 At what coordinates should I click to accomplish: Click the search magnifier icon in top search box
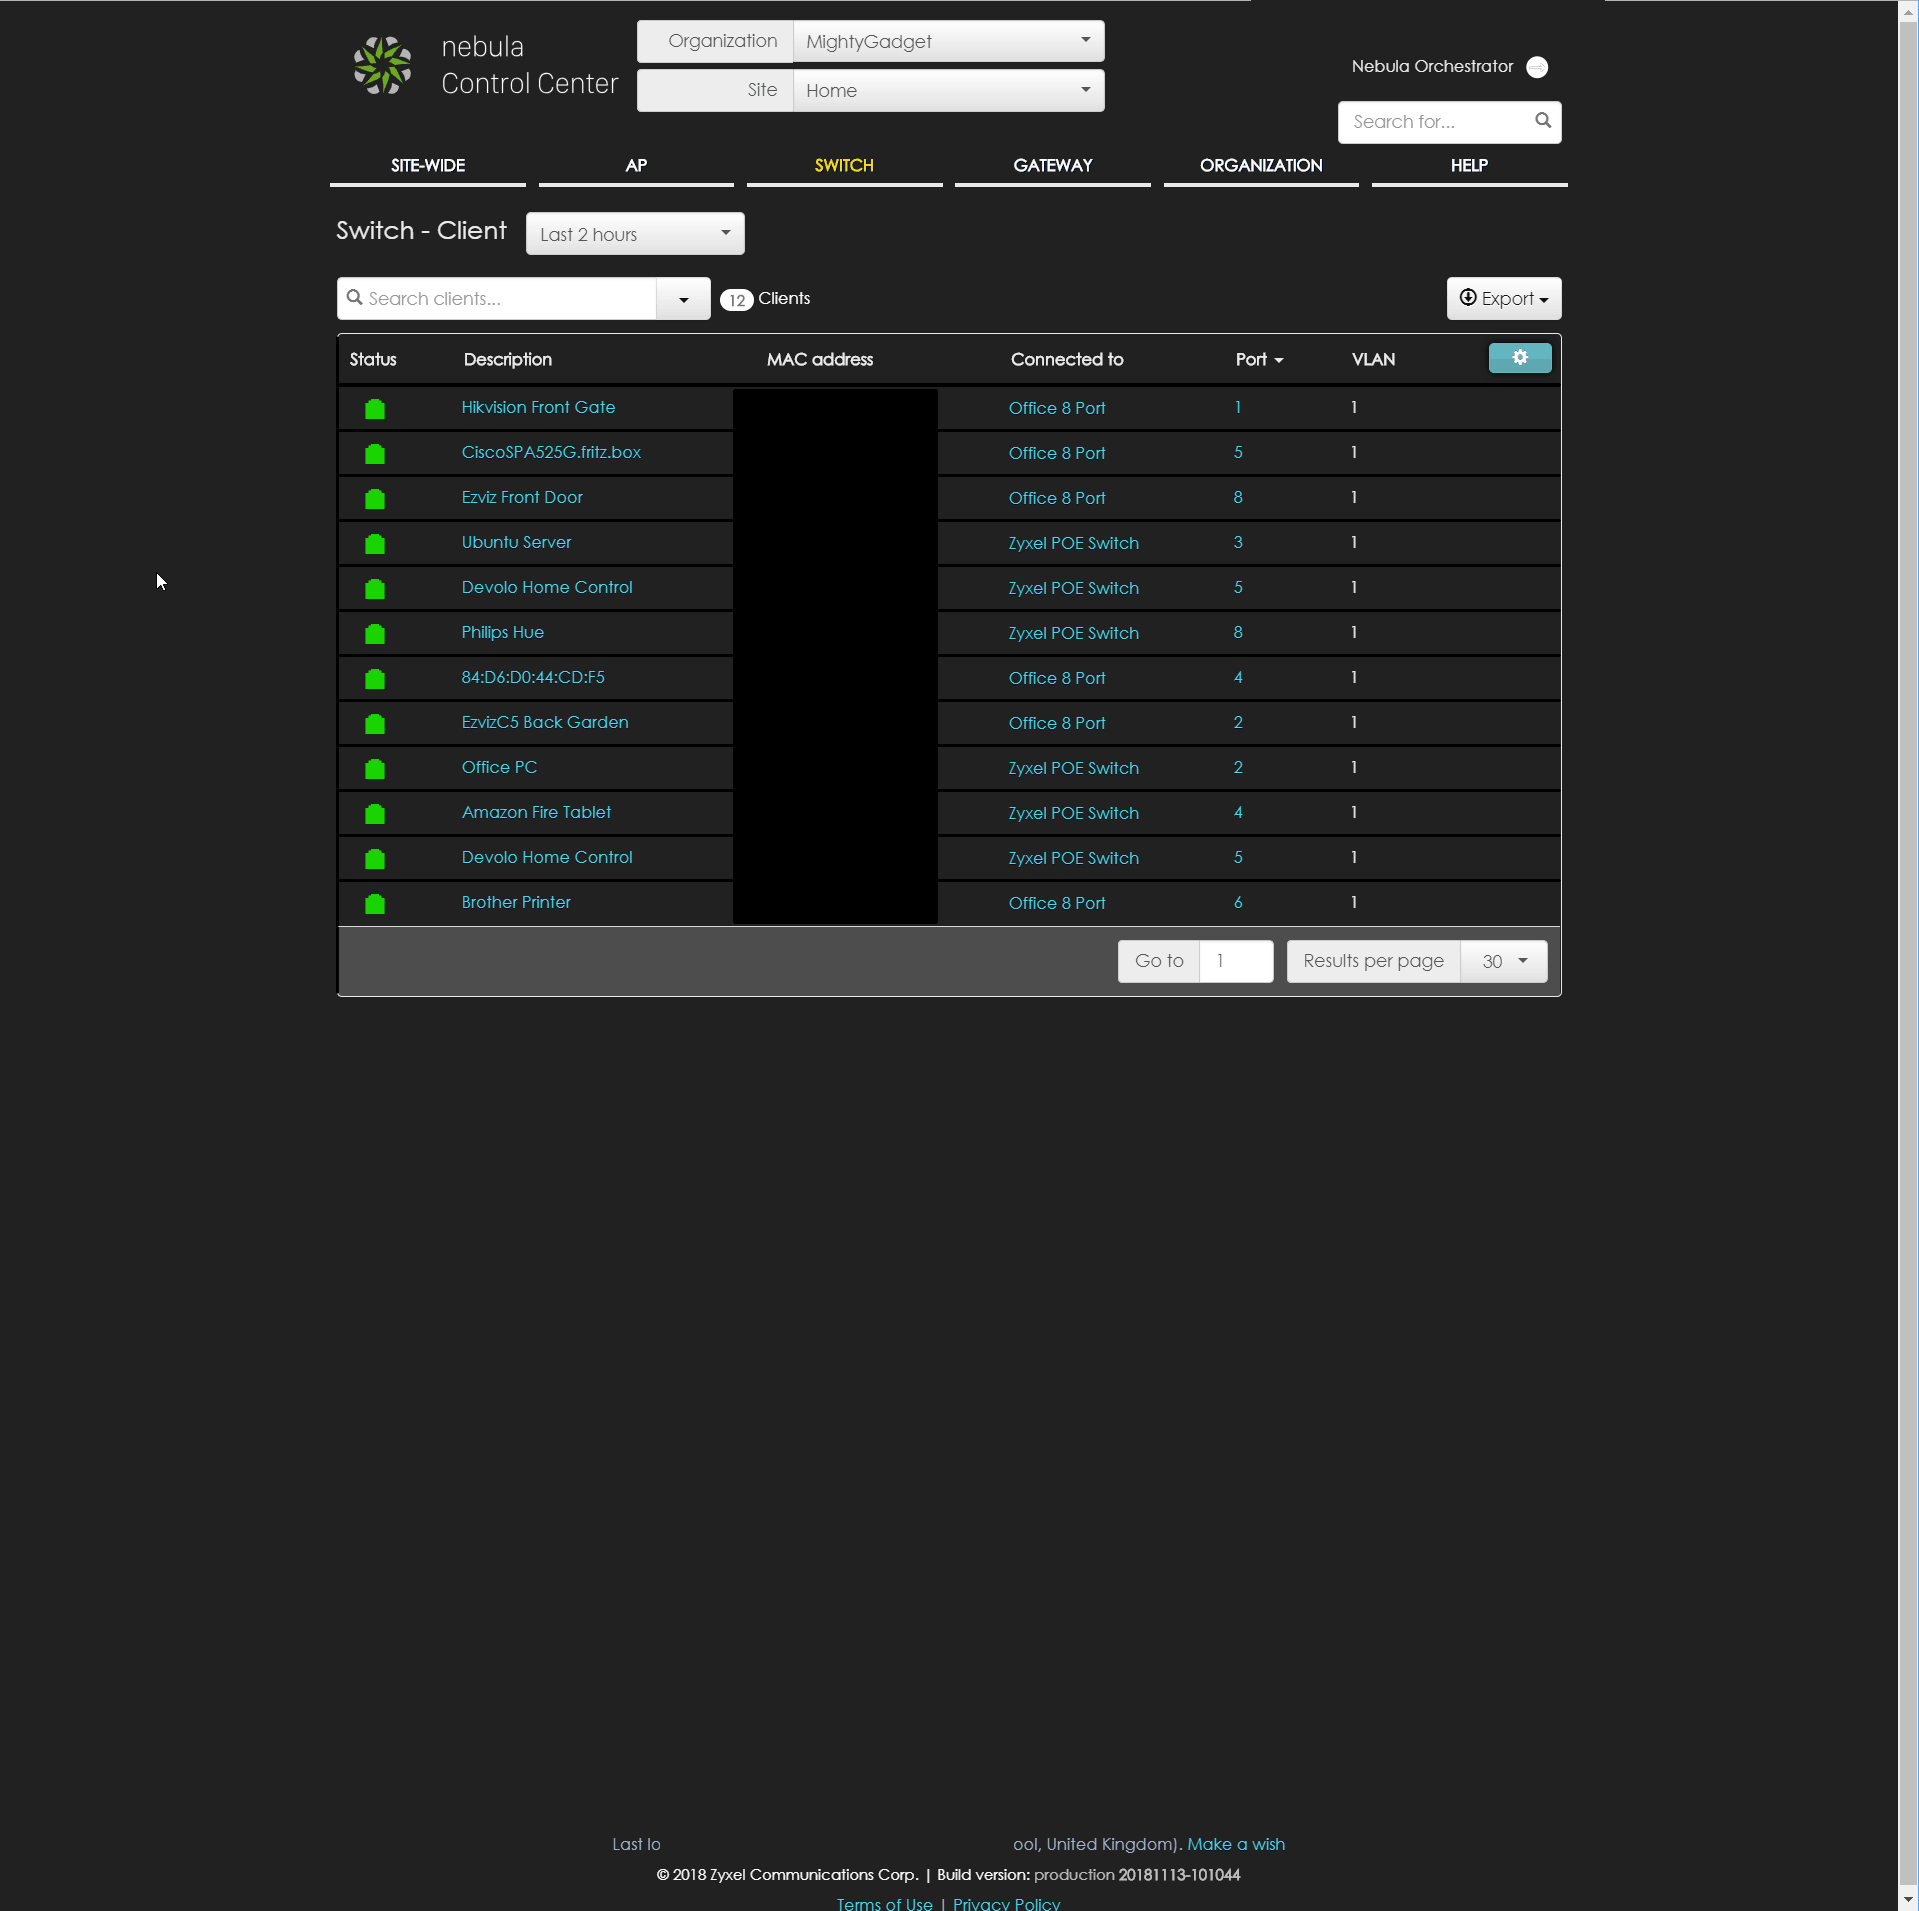coord(1543,121)
